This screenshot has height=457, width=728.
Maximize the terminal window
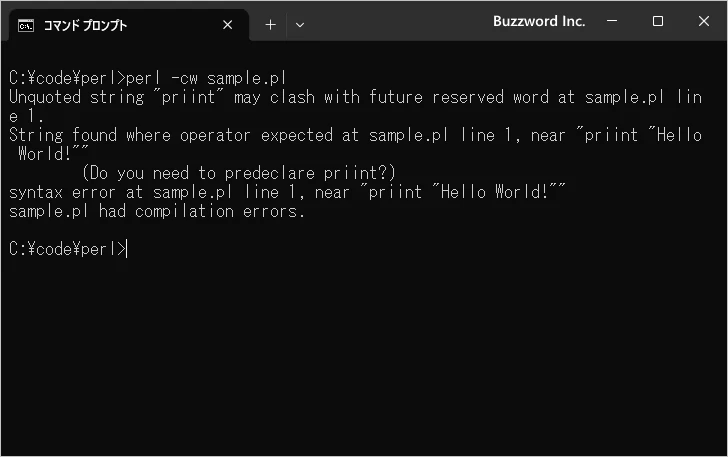pyautogui.click(x=657, y=21)
